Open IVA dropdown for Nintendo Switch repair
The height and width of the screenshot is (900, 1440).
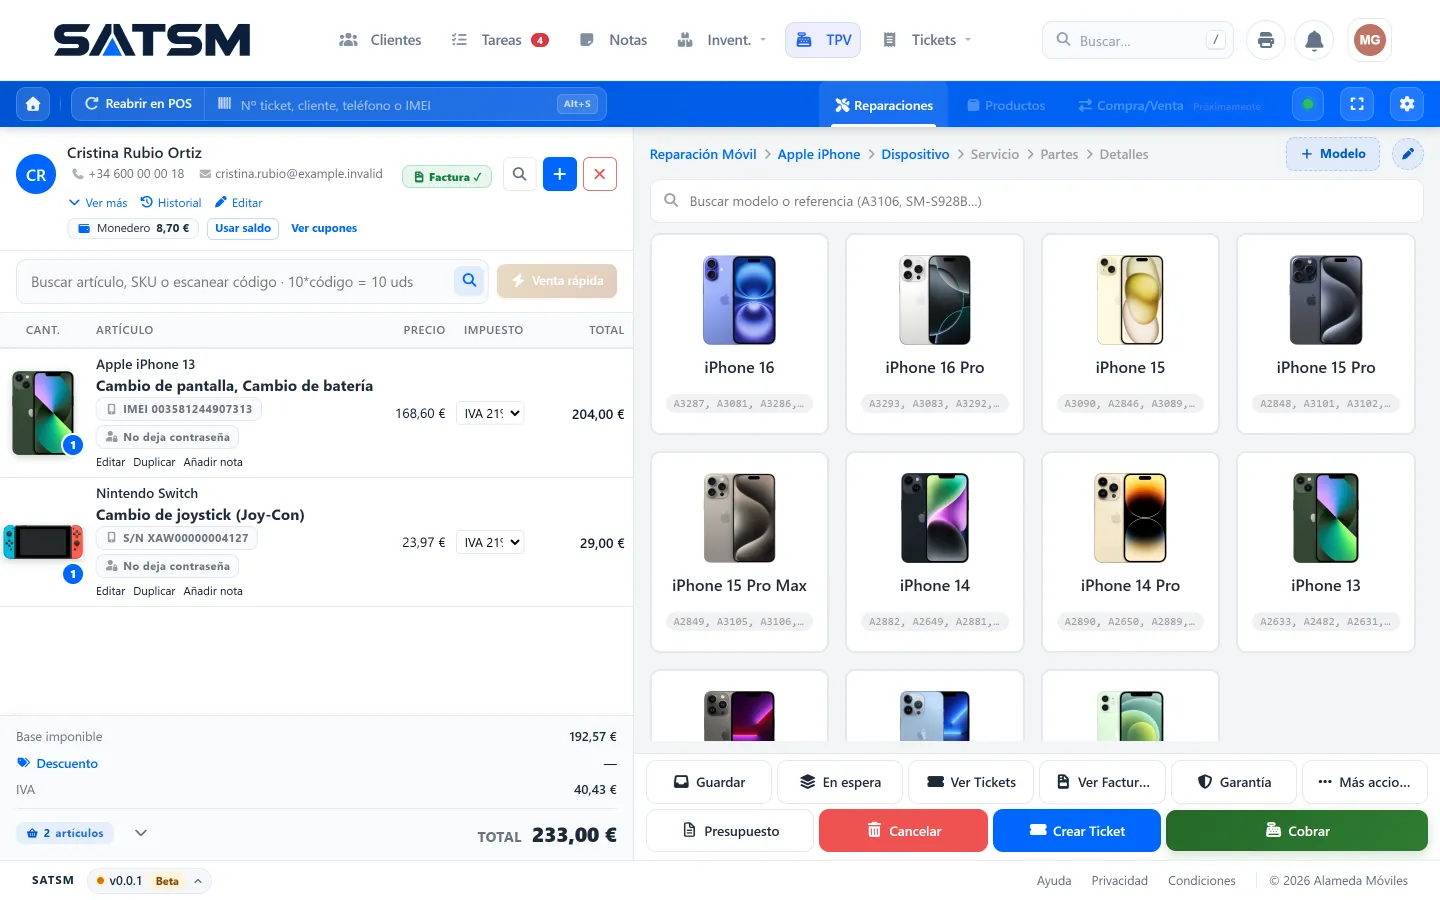(490, 542)
